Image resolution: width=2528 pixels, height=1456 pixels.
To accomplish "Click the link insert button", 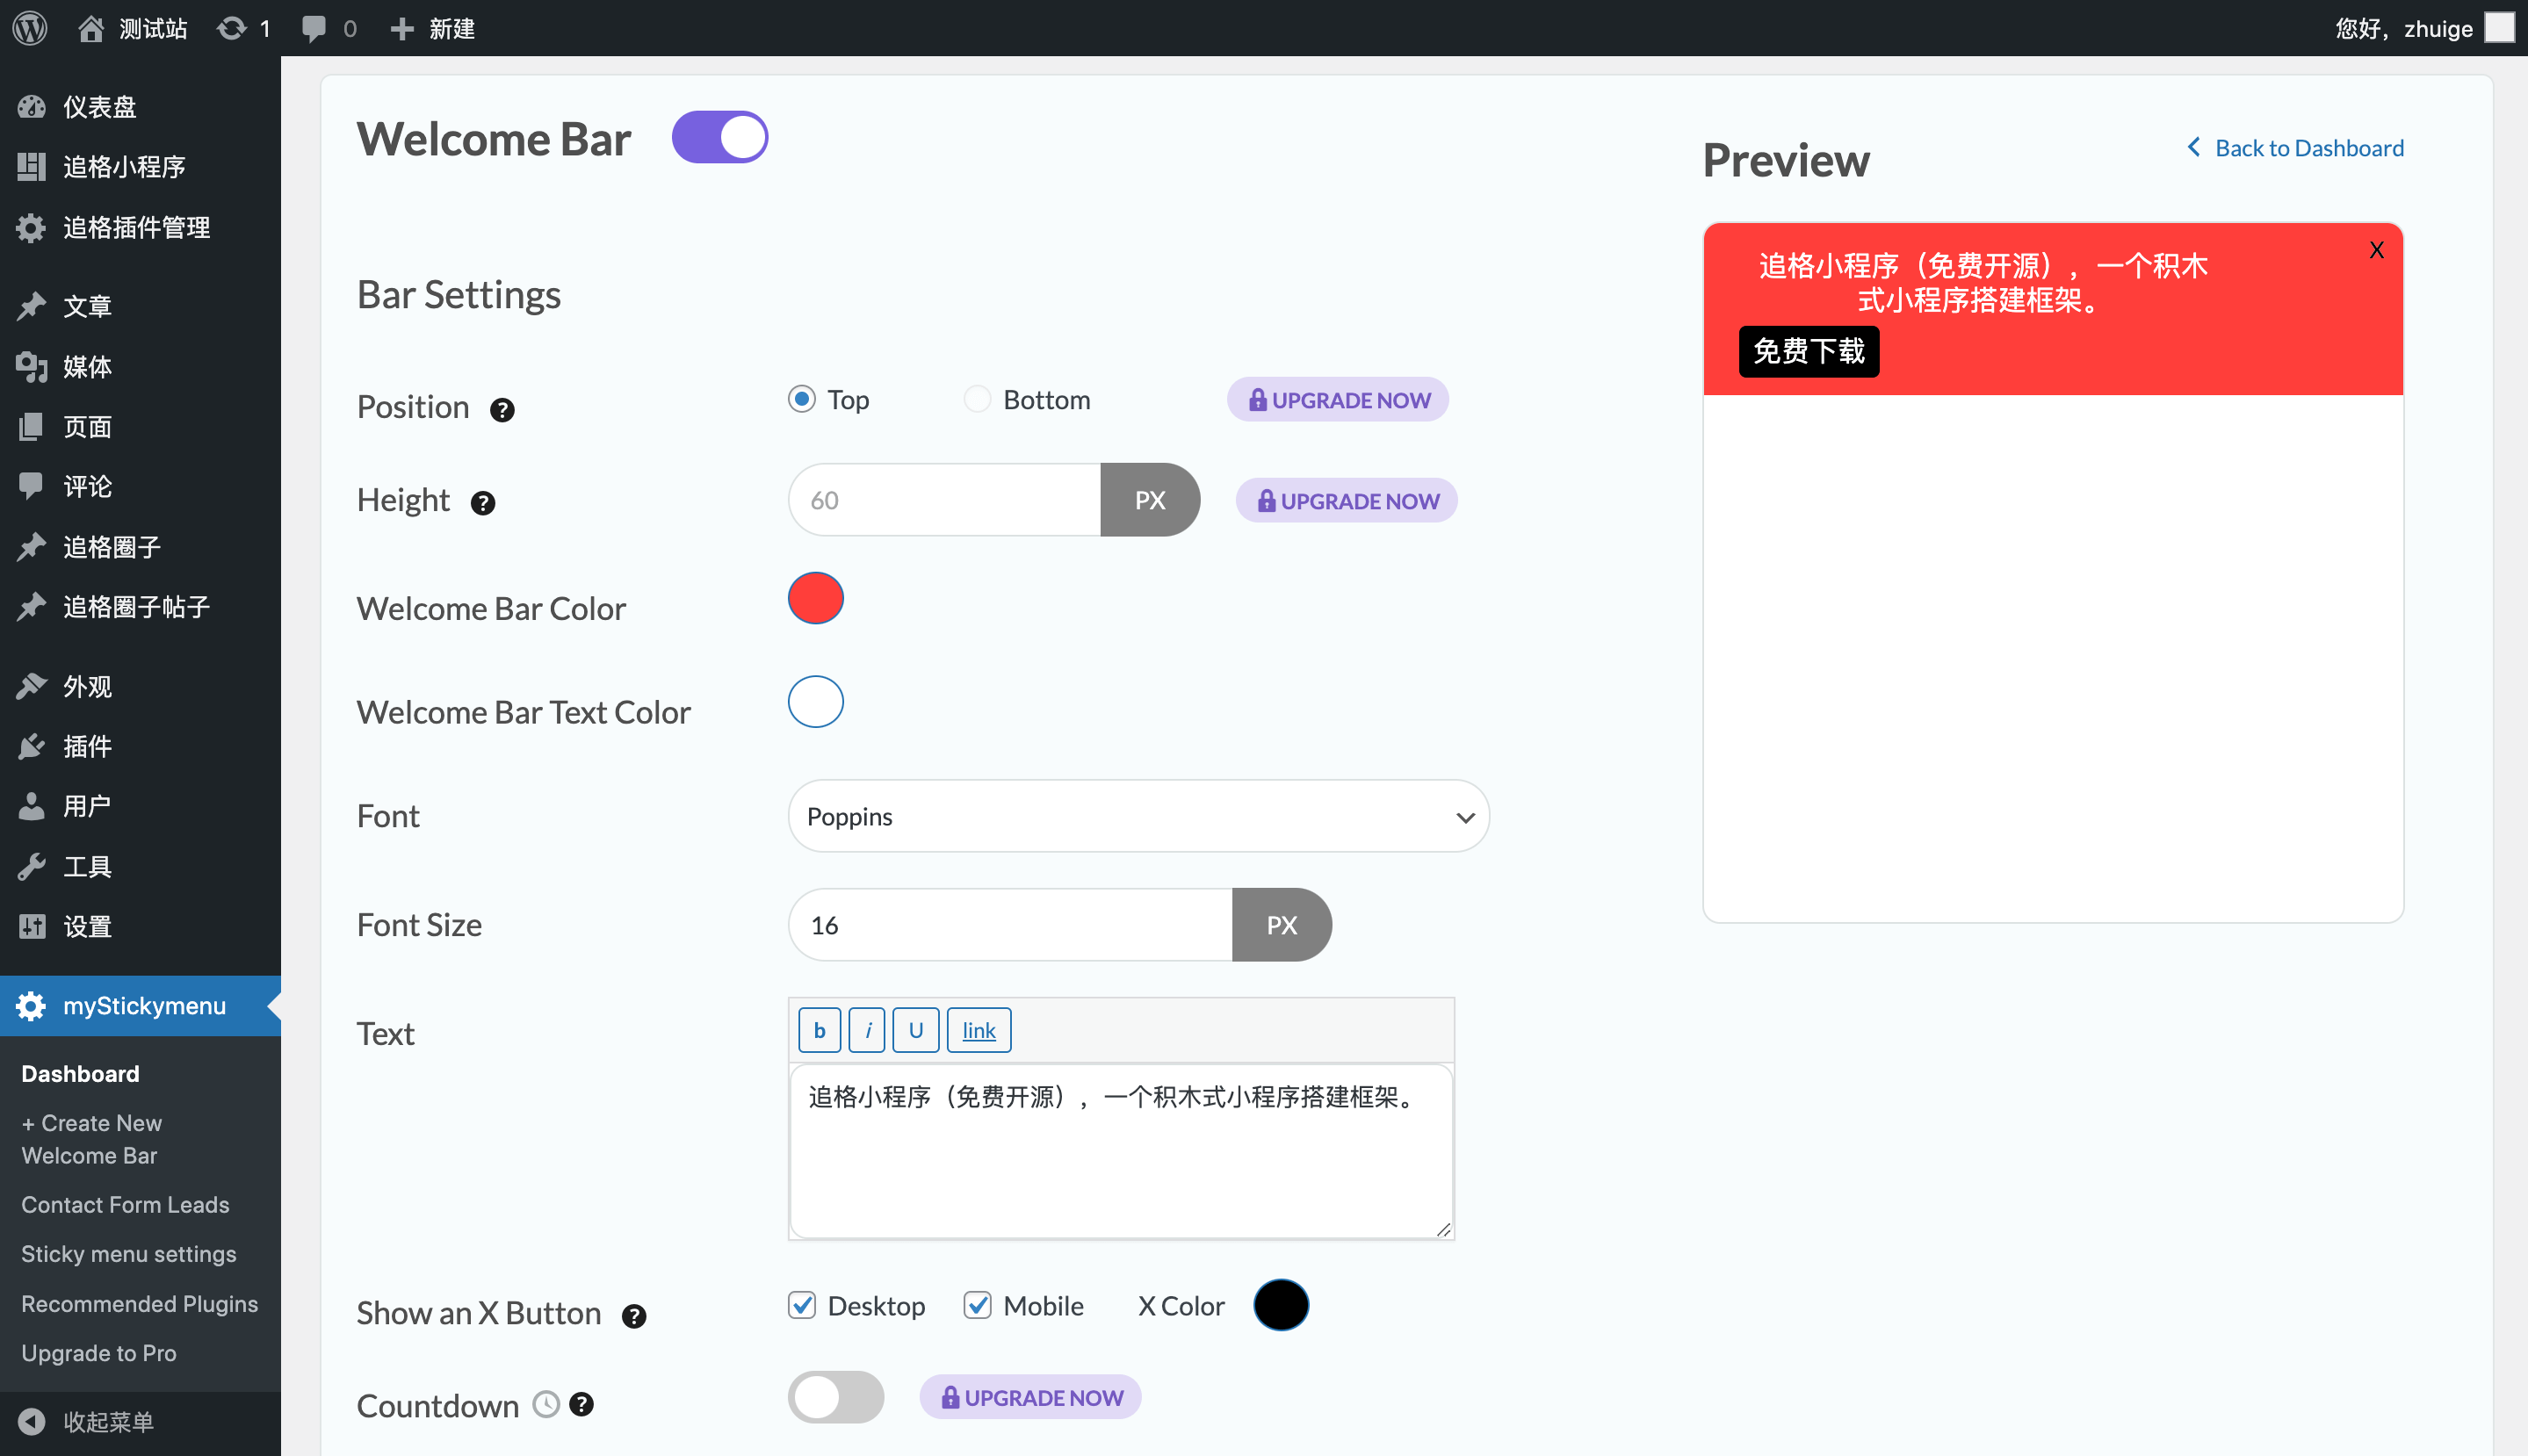I will pyautogui.click(x=979, y=1030).
